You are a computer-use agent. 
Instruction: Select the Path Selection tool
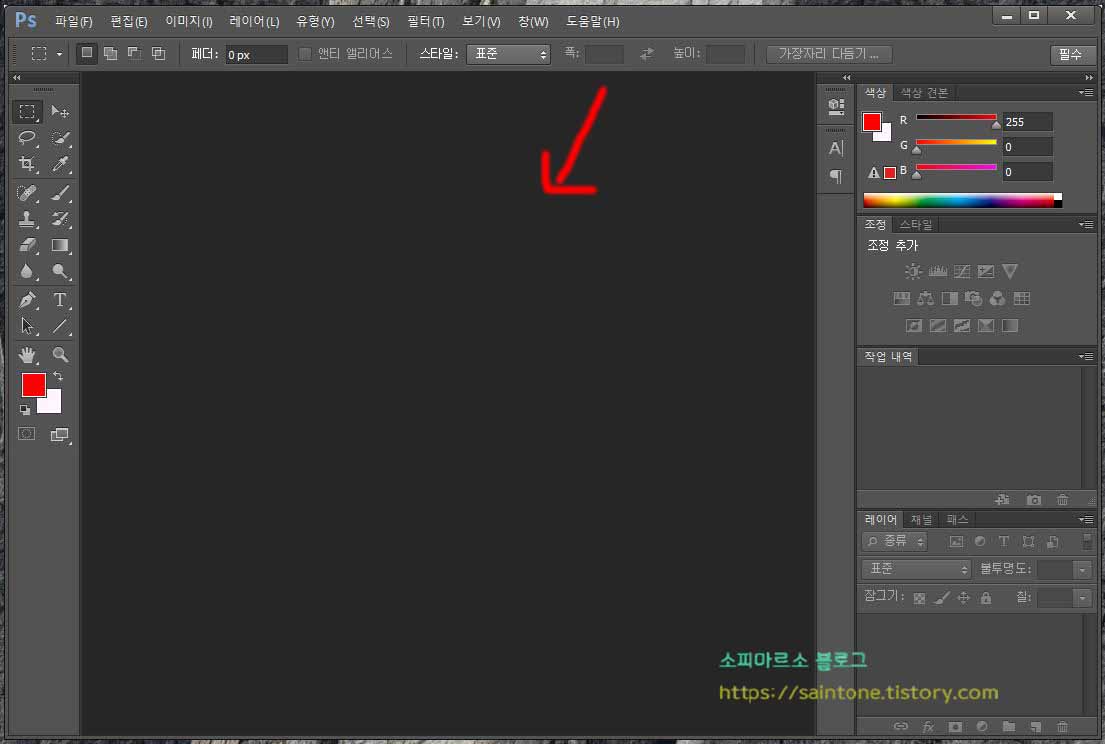[27, 326]
